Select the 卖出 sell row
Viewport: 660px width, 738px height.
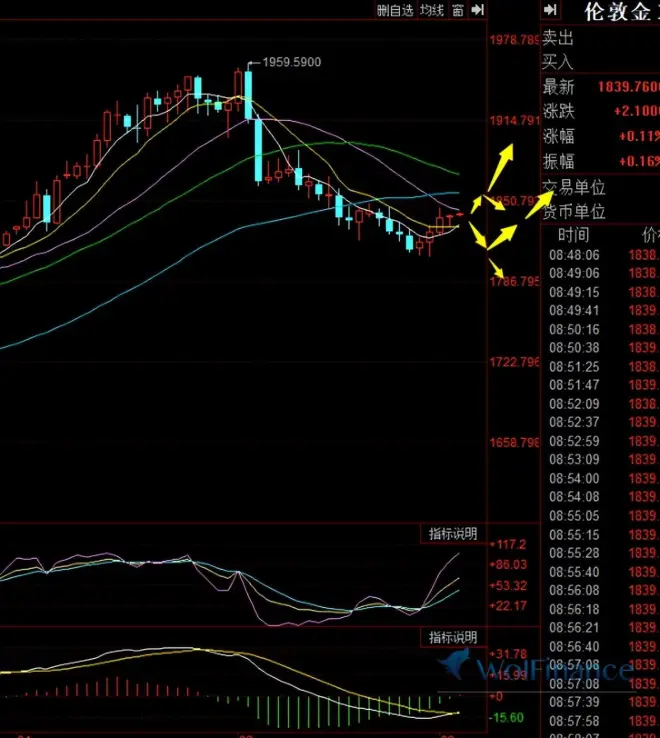(x=559, y=38)
